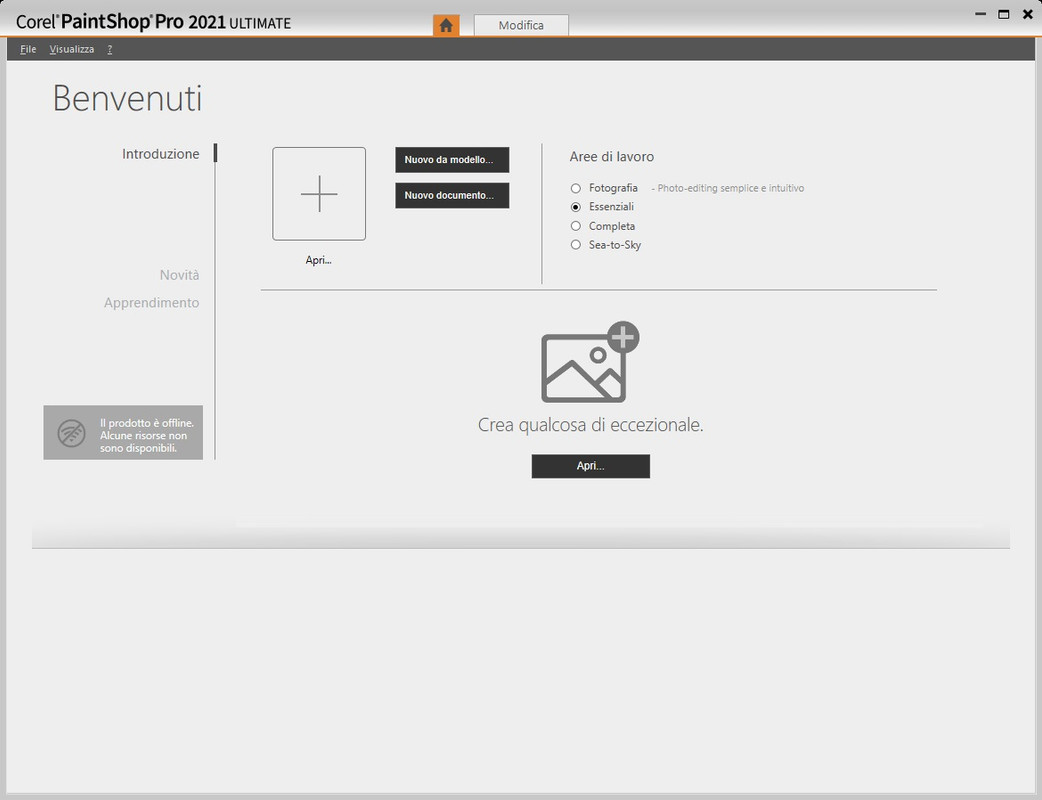Switch to the Modifica tab

click(521, 25)
